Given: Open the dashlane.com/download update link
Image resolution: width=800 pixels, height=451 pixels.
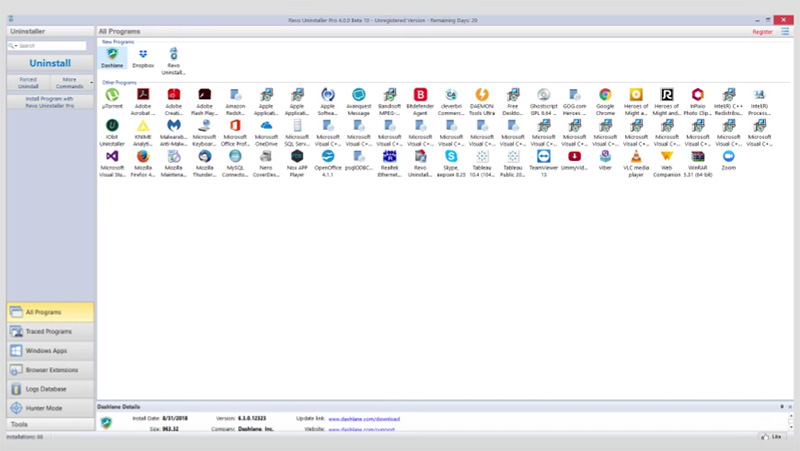Looking at the screenshot, I should (364, 419).
